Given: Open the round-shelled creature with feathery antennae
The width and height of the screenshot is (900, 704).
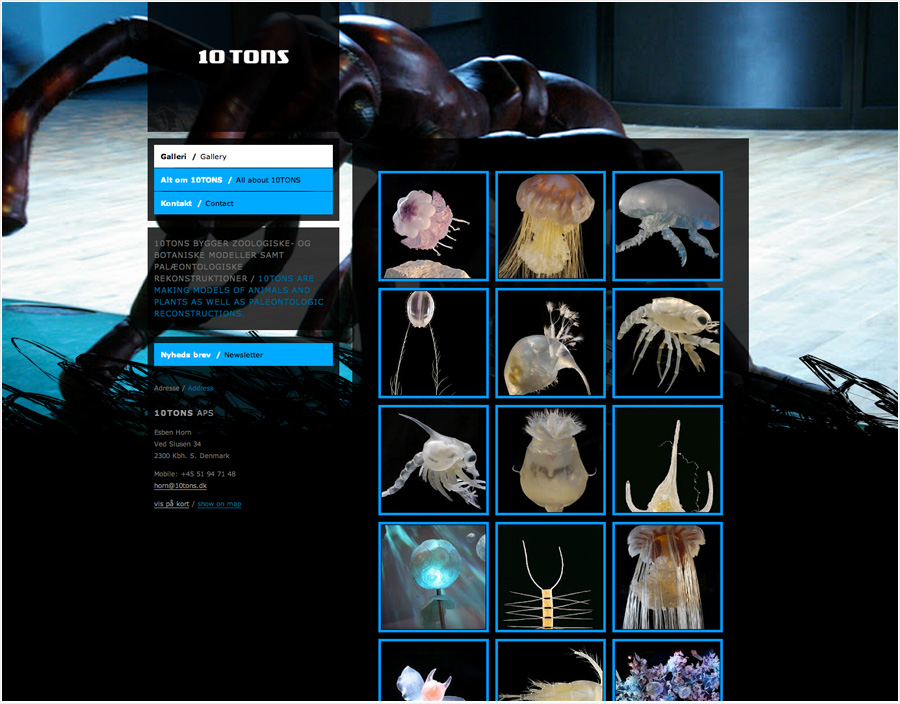Looking at the screenshot, I should point(550,343).
